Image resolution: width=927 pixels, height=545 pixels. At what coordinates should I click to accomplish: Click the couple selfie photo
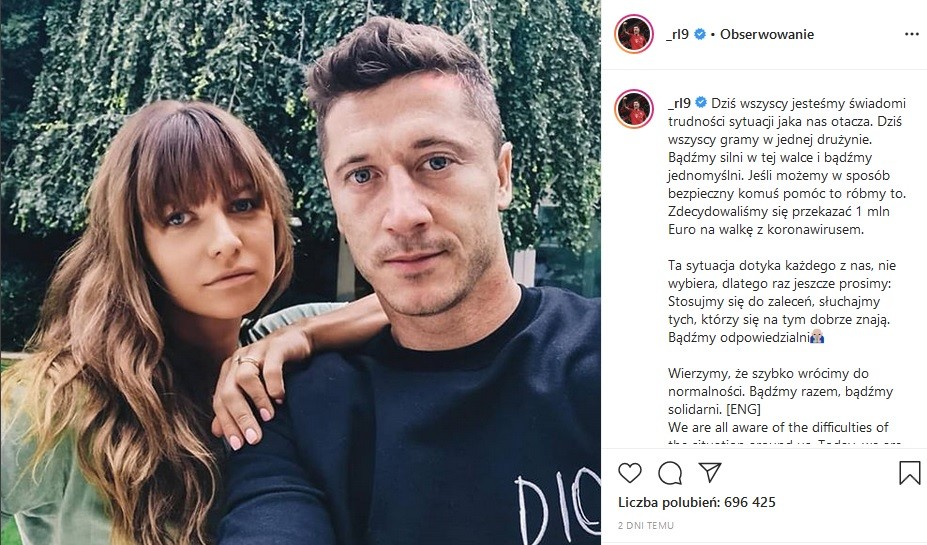coord(300,272)
